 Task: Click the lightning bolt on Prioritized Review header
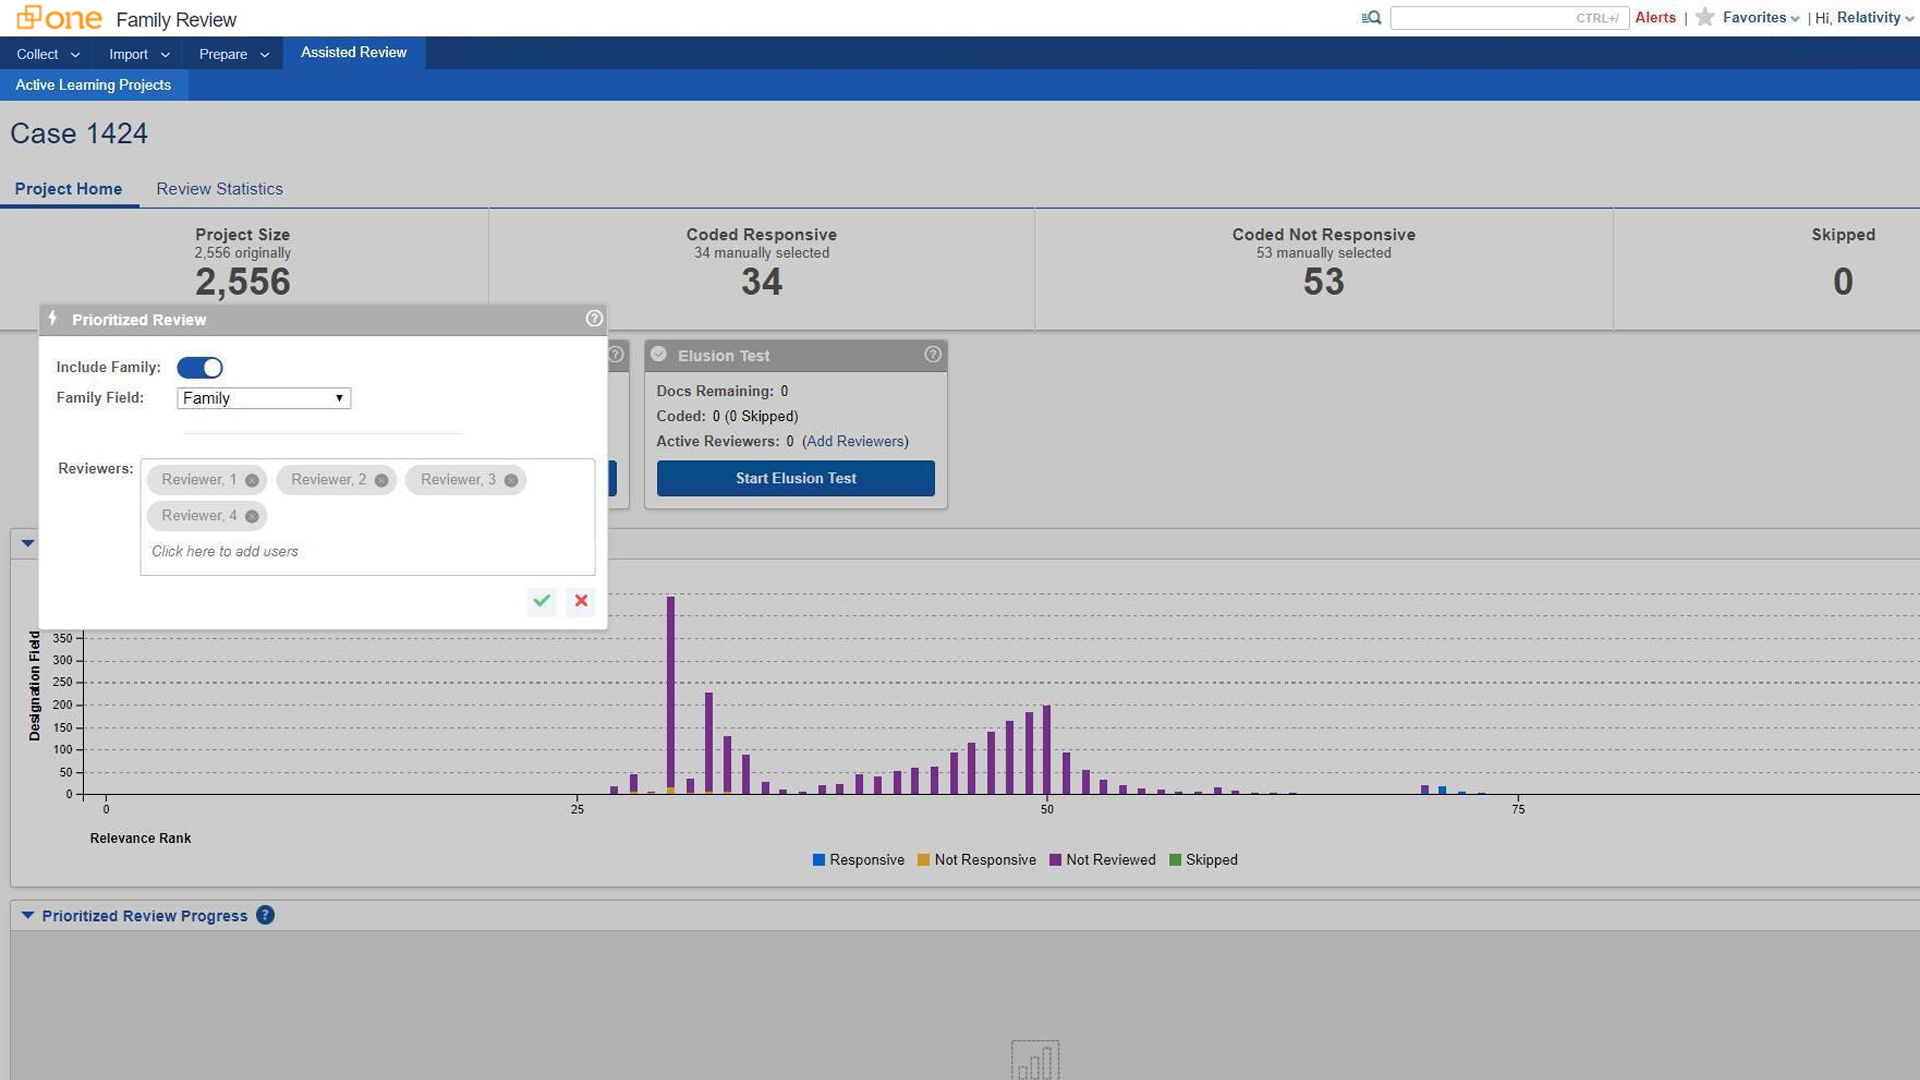tap(54, 319)
